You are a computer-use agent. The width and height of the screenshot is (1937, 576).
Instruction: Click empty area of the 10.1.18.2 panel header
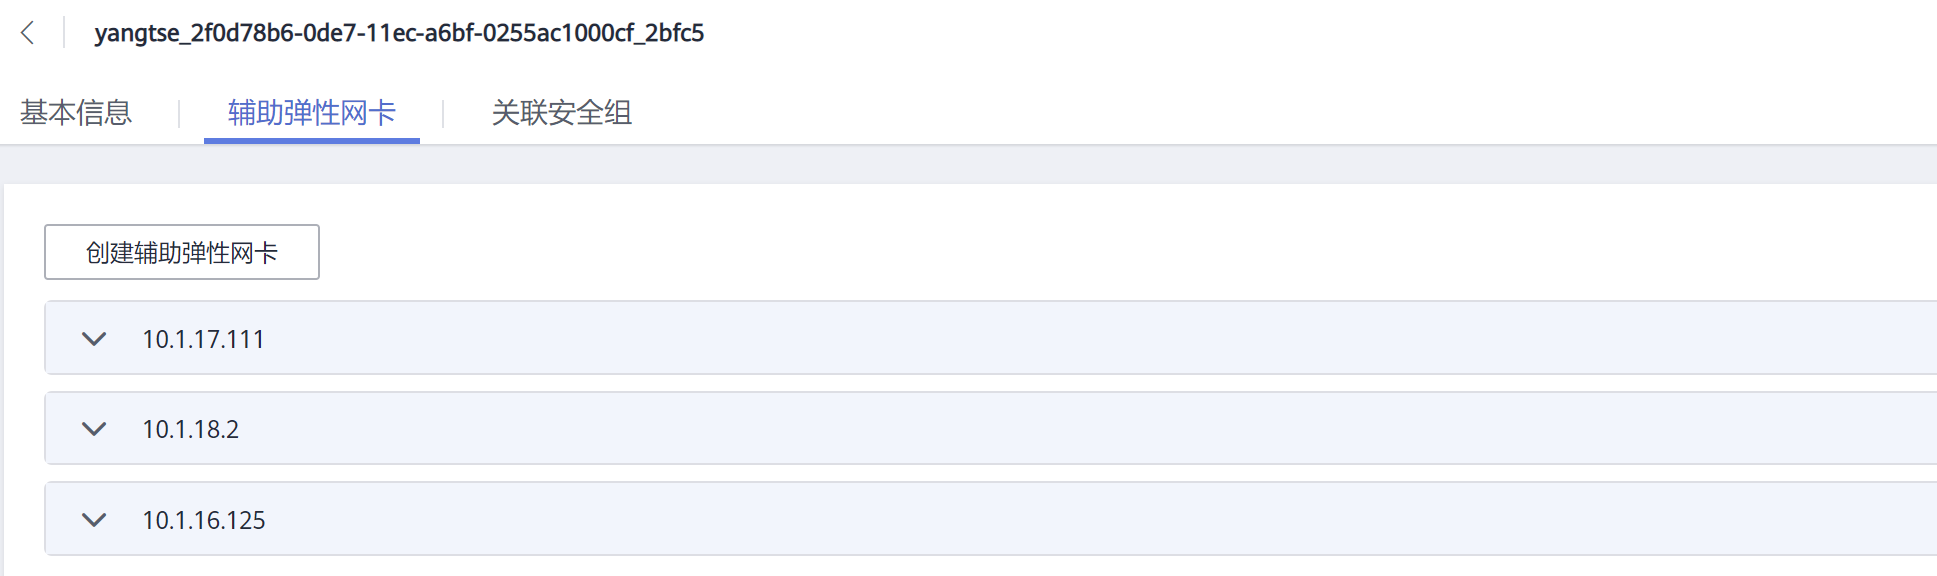(x=1000, y=429)
